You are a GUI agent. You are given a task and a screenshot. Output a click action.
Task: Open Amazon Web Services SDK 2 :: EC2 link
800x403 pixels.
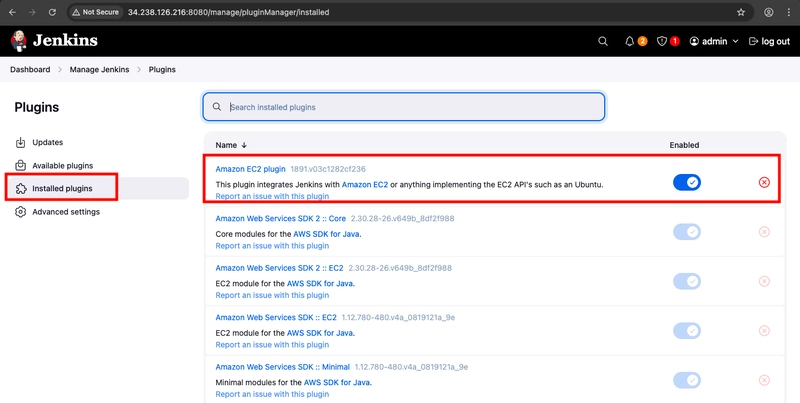click(x=280, y=268)
